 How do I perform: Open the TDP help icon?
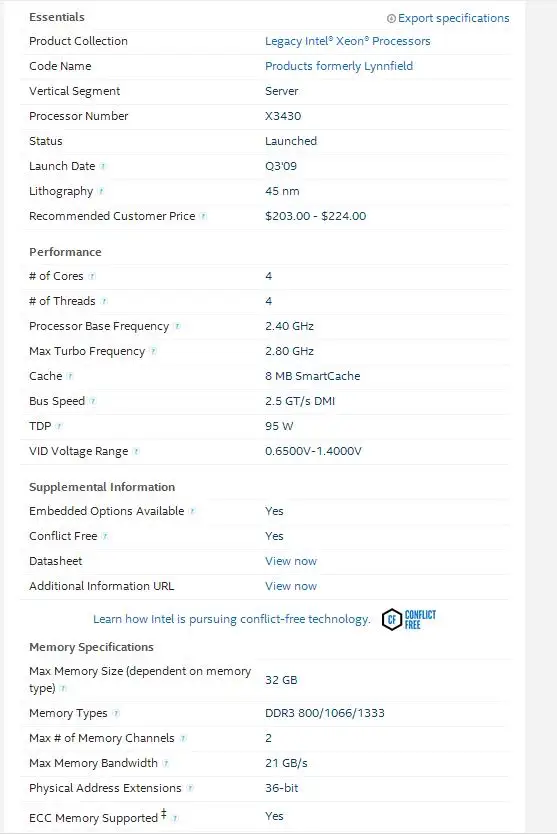59,426
